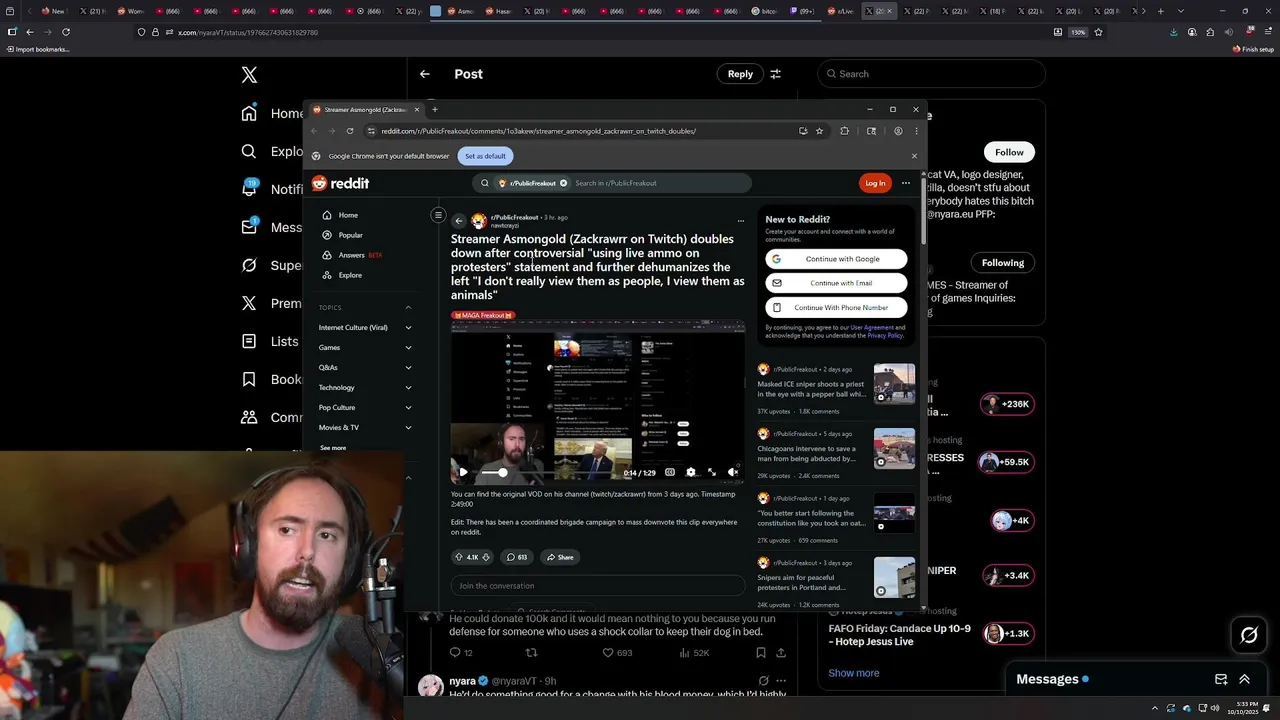Switch to the Streamer Asmongold Chrome tab
1280x720 pixels.
pyautogui.click(x=365, y=109)
